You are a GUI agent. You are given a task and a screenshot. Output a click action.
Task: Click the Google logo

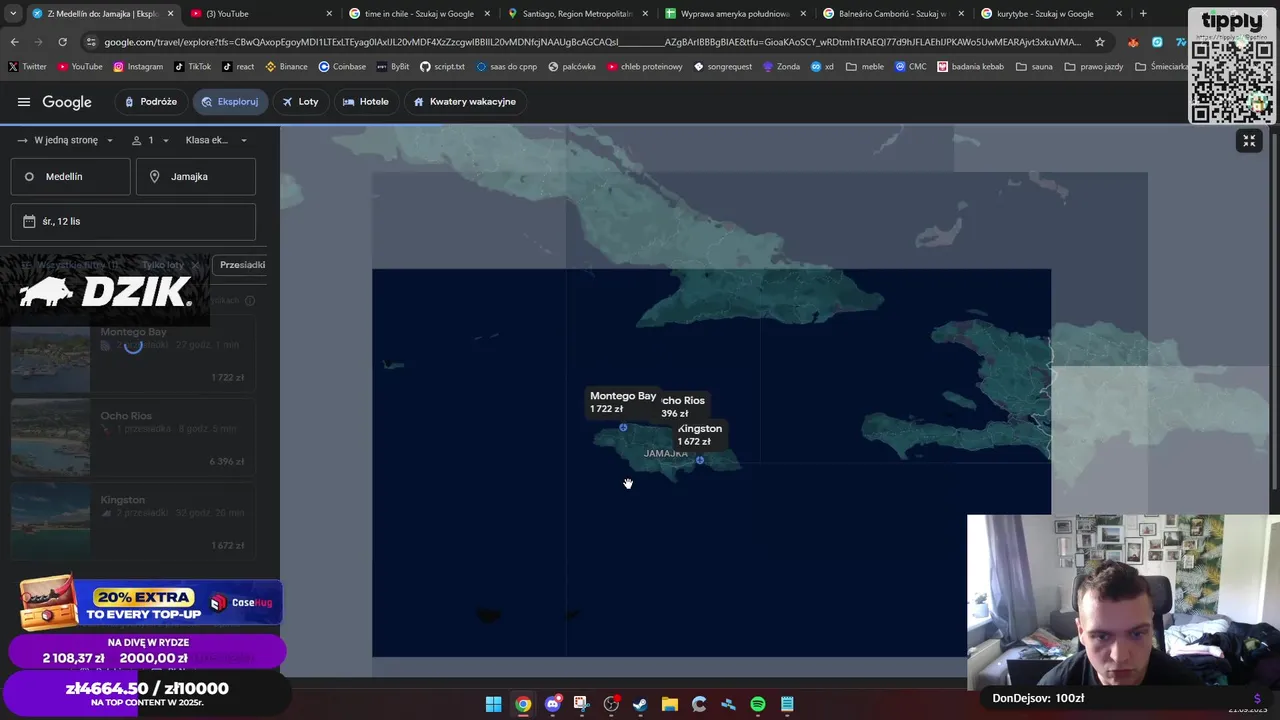coord(67,102)
